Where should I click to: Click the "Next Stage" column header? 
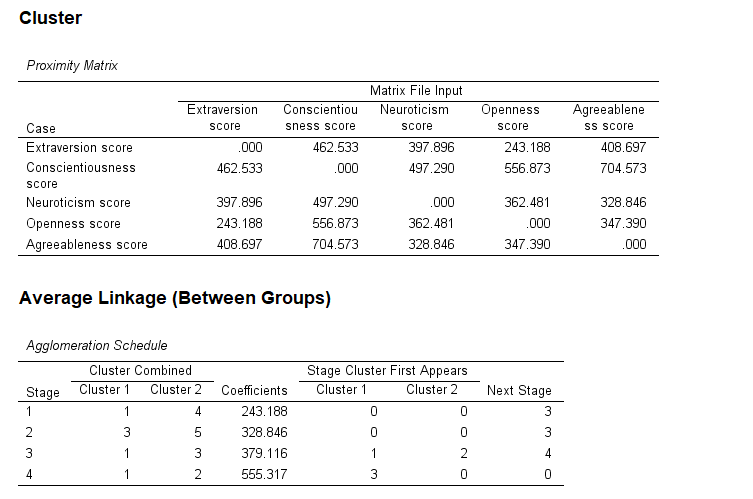pos(518,391)
